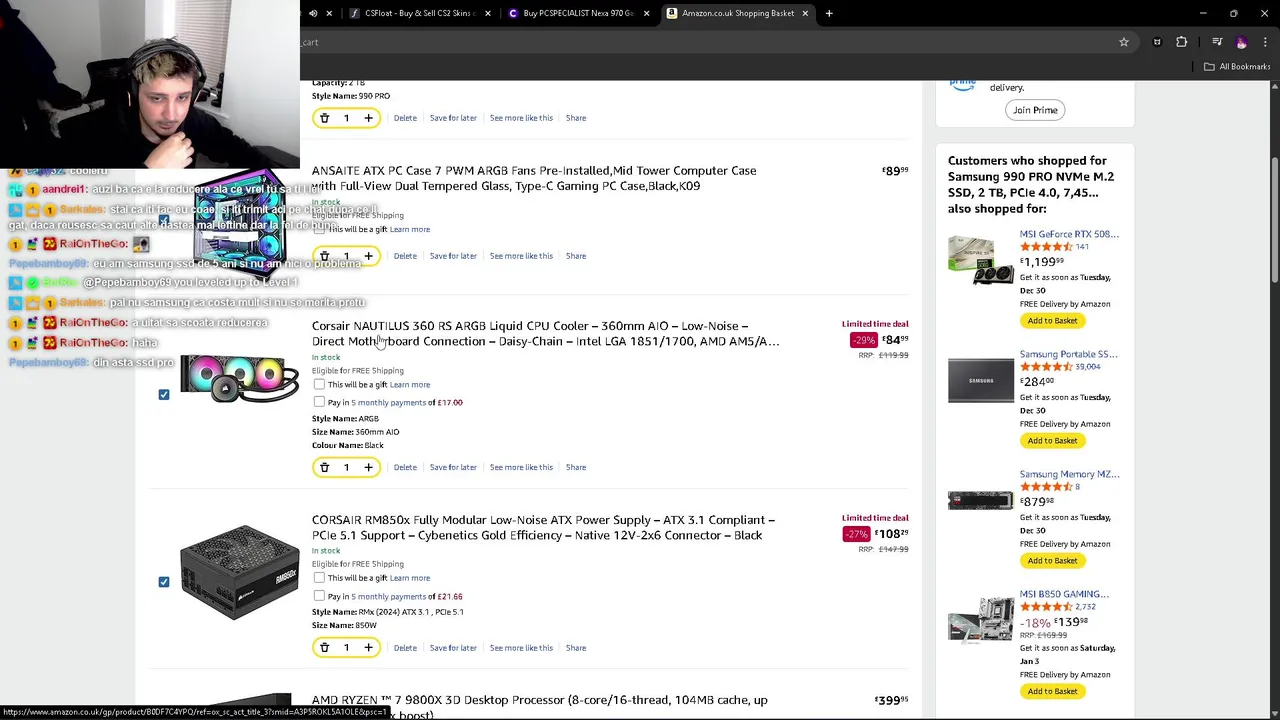Delete the ANSAITE PC case via Delete link

(405, 256)
